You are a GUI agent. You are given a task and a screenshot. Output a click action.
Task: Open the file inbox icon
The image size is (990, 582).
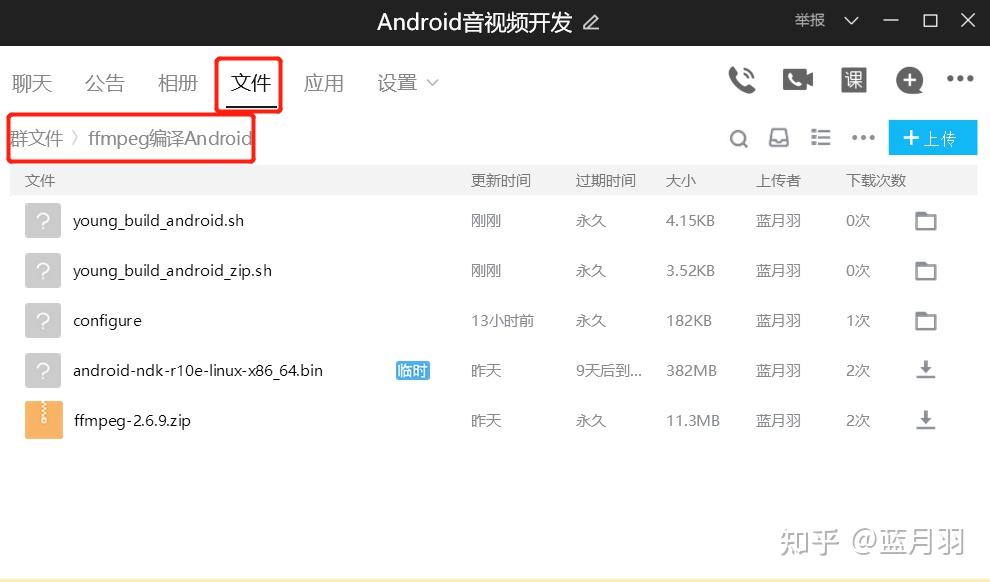tap(780, 138)
